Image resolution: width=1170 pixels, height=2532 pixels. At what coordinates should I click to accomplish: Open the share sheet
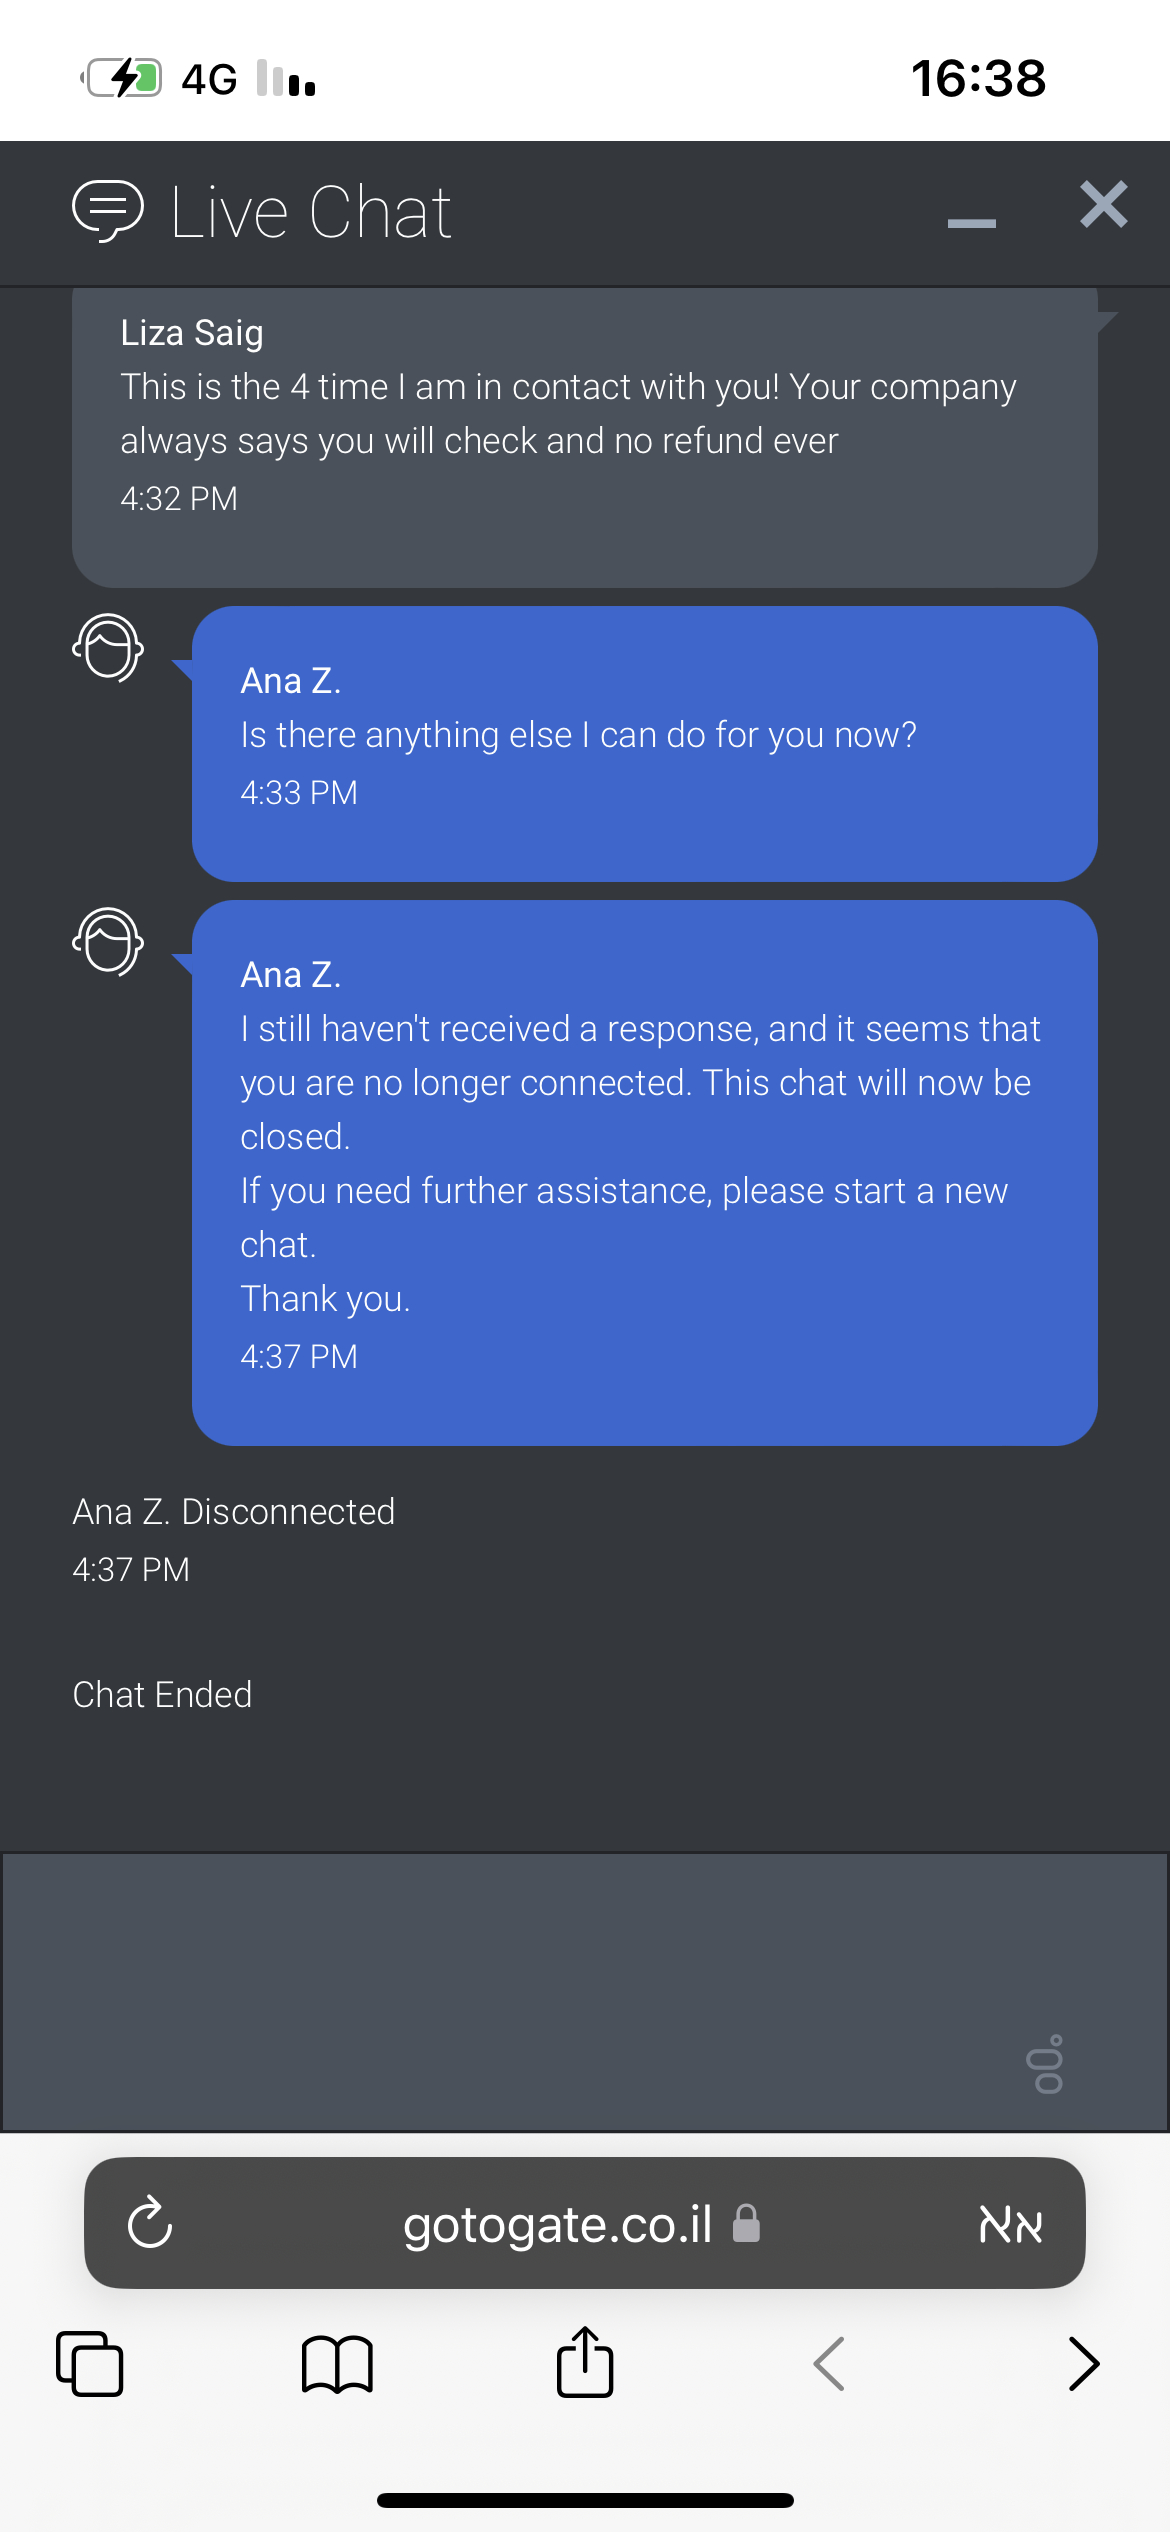pos(585,2362)
